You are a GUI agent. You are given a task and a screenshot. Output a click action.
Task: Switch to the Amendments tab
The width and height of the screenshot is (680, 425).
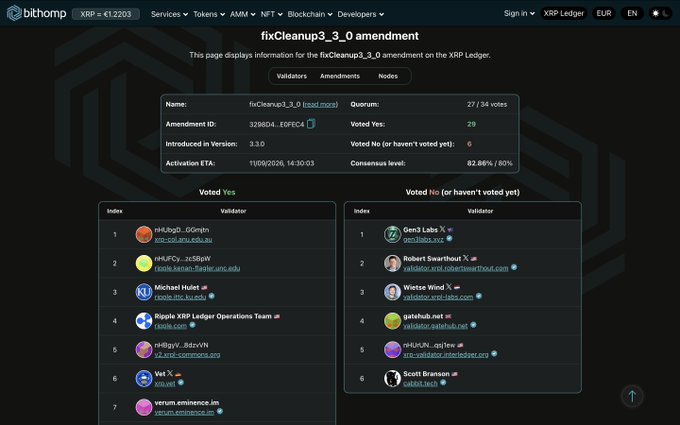point(340,76)
